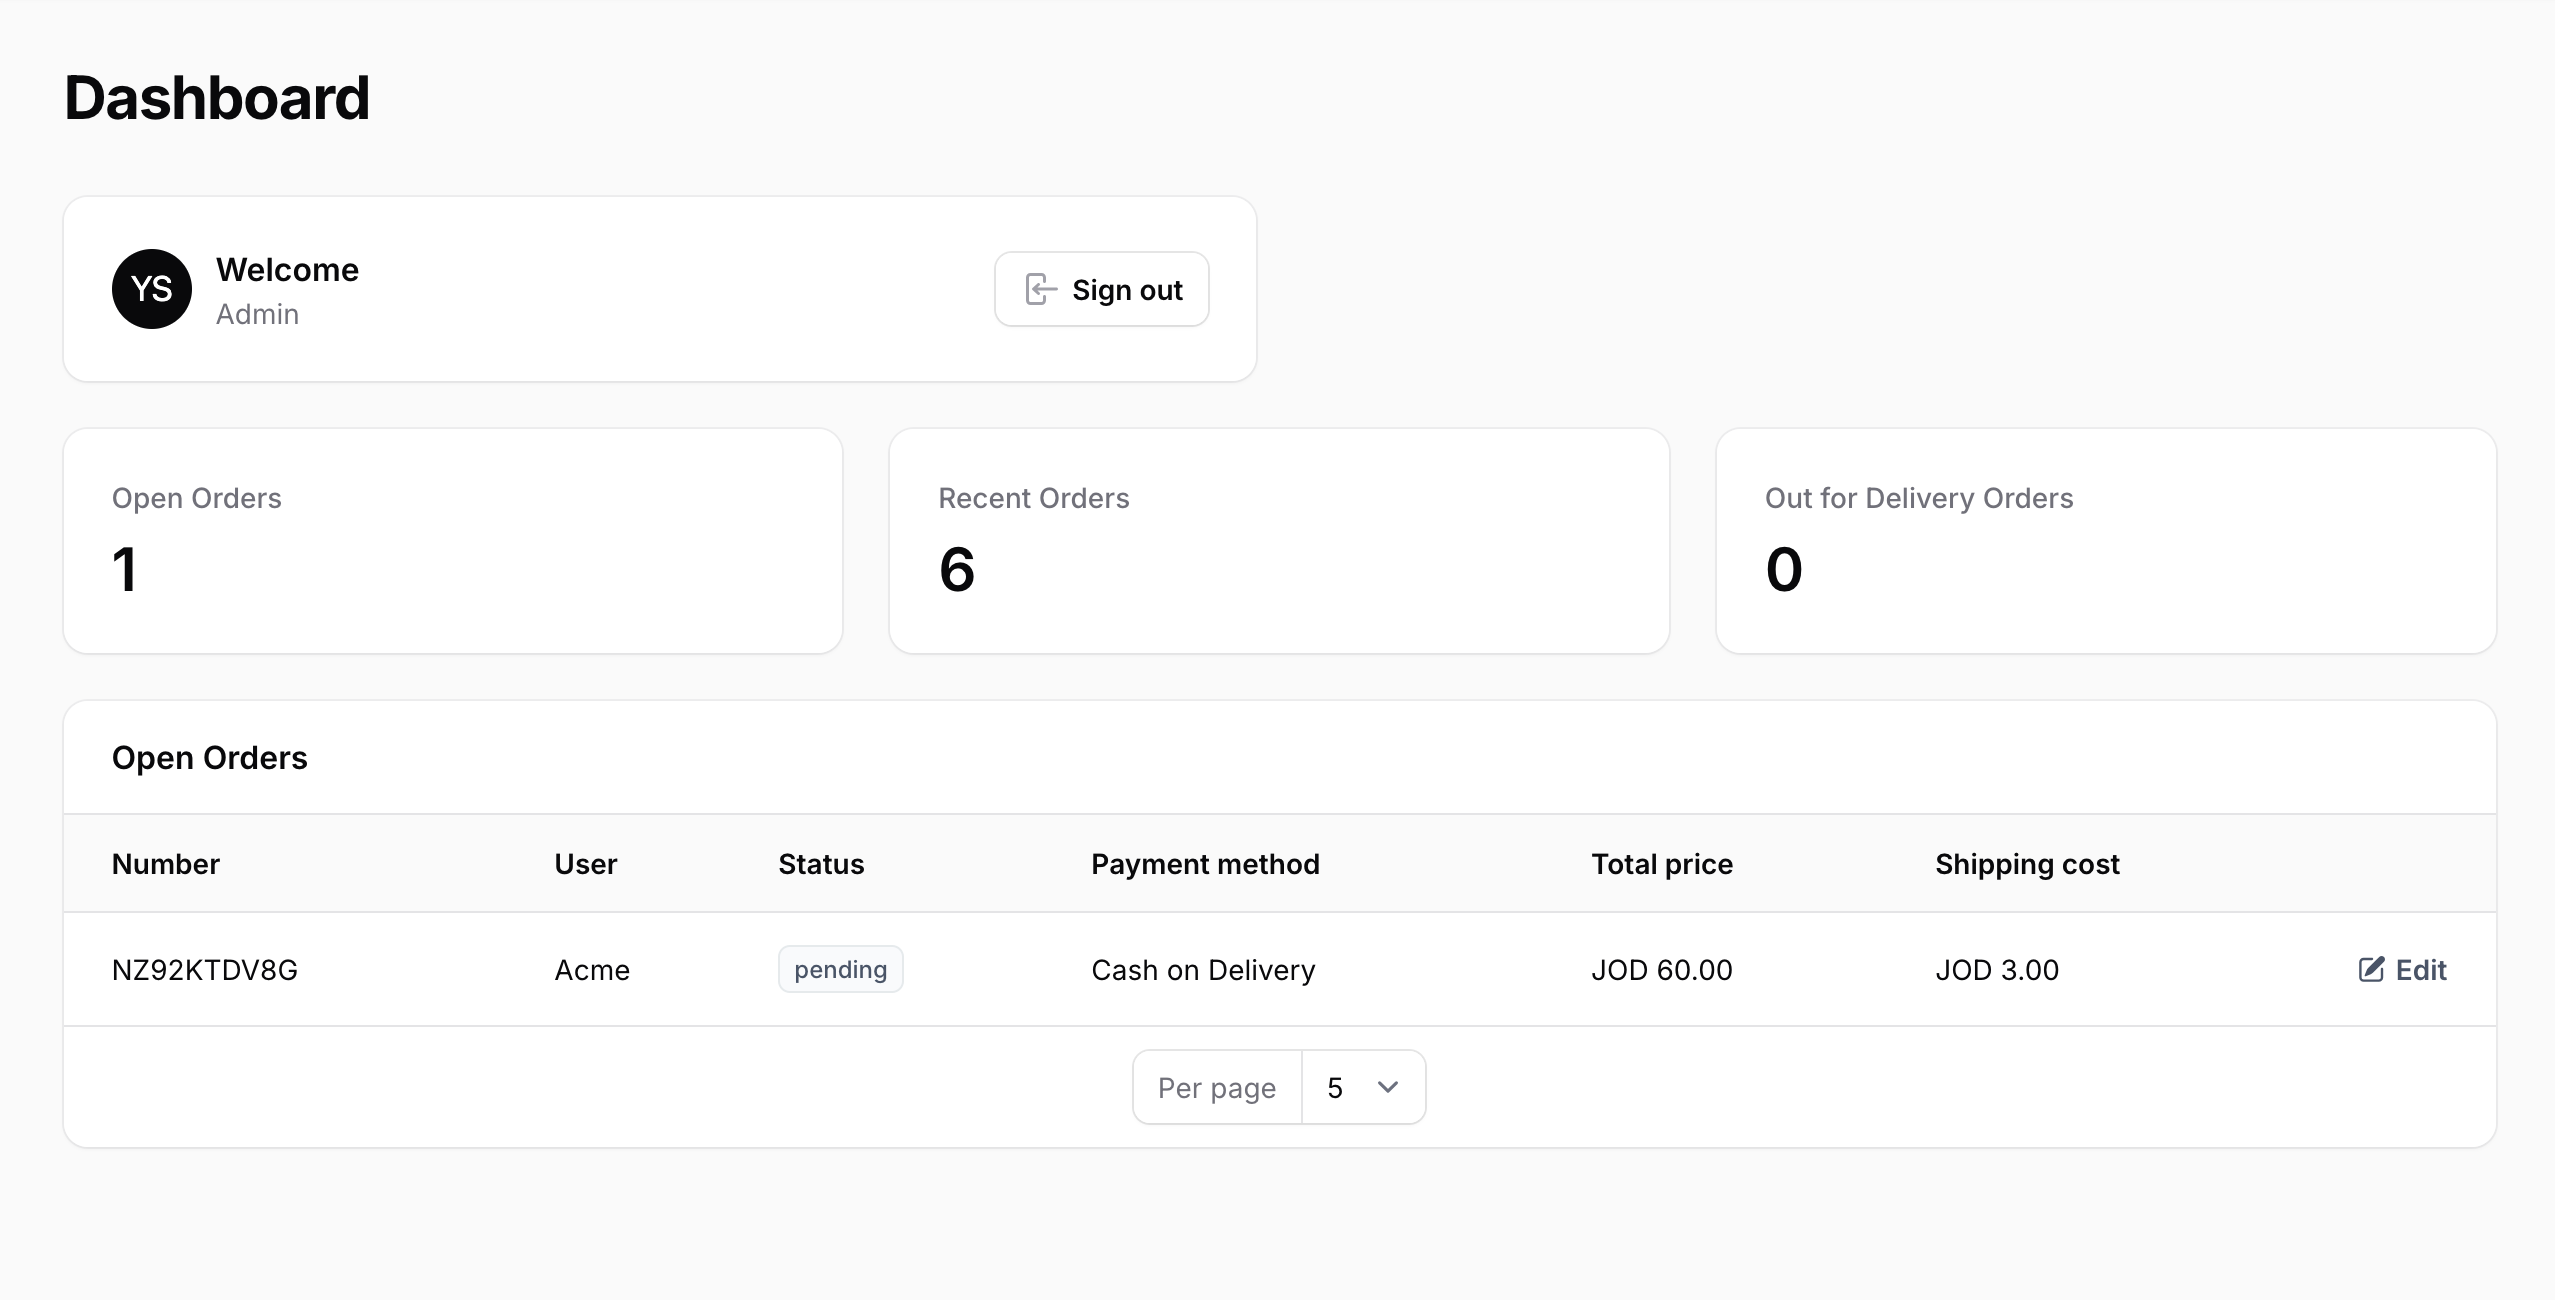Select the Recent Orders stat card
The image size is (2555, 1300).
pyautogui.click(x=1279, y=541)
